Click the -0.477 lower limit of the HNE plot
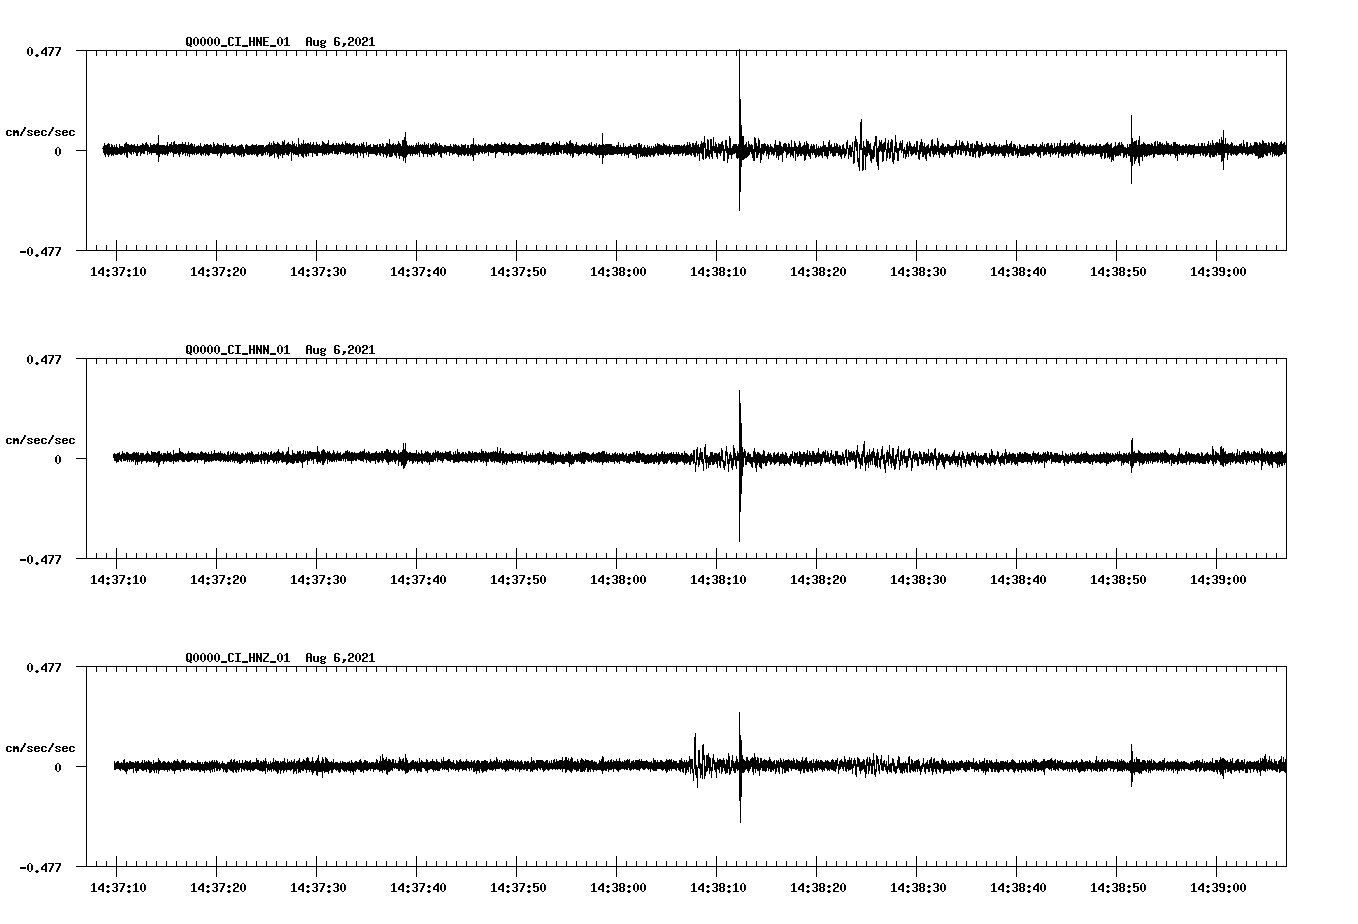 (x=40, y=252)
